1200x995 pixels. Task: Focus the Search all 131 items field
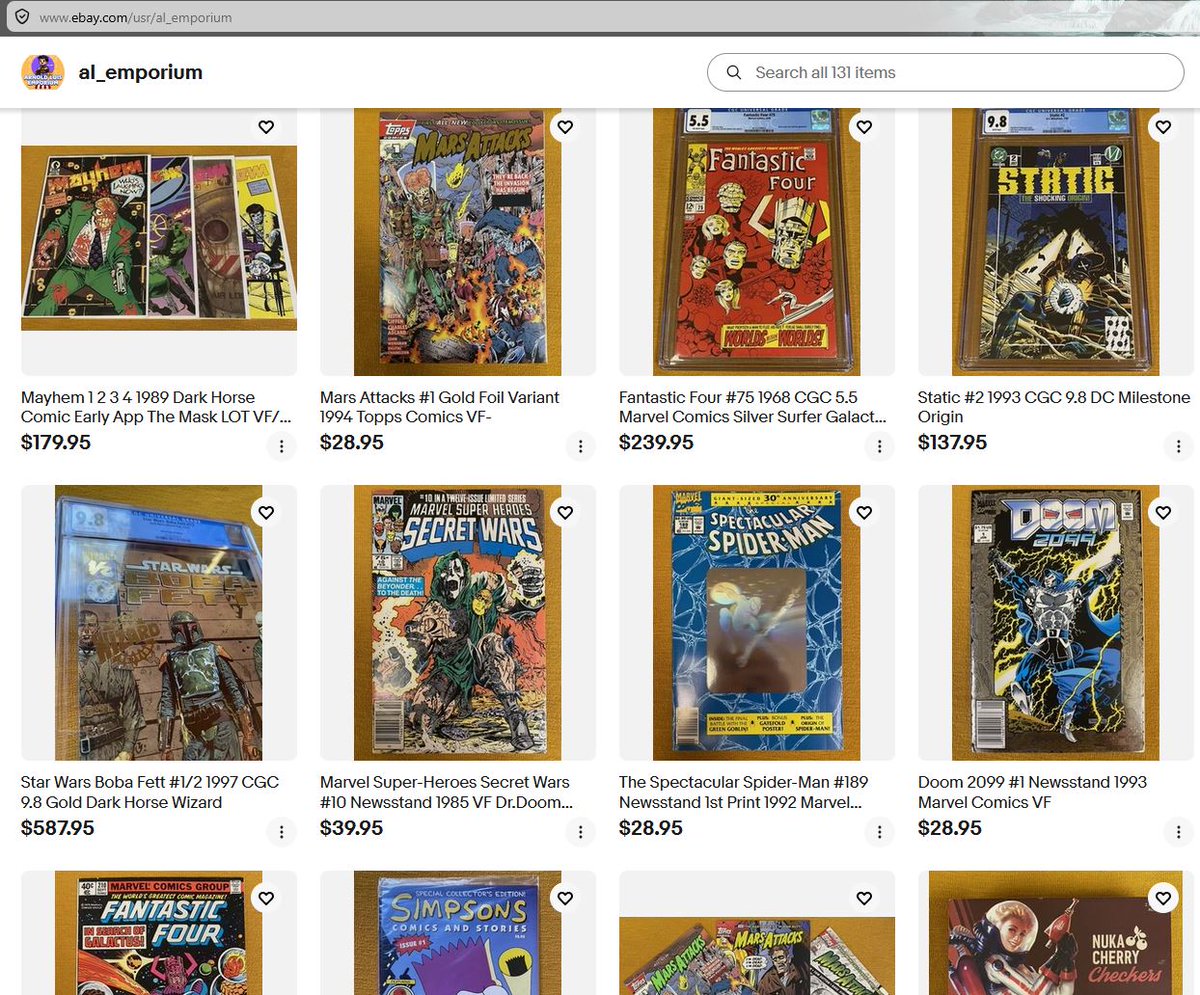(x=945, y=72)
